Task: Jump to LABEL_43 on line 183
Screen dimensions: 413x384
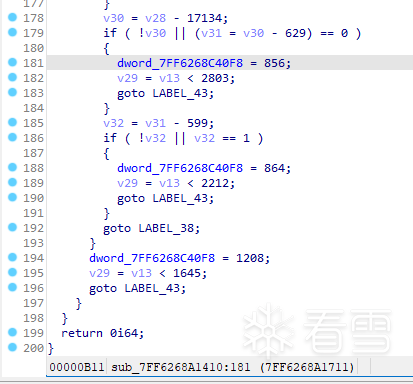Action: tap(180, 93)
